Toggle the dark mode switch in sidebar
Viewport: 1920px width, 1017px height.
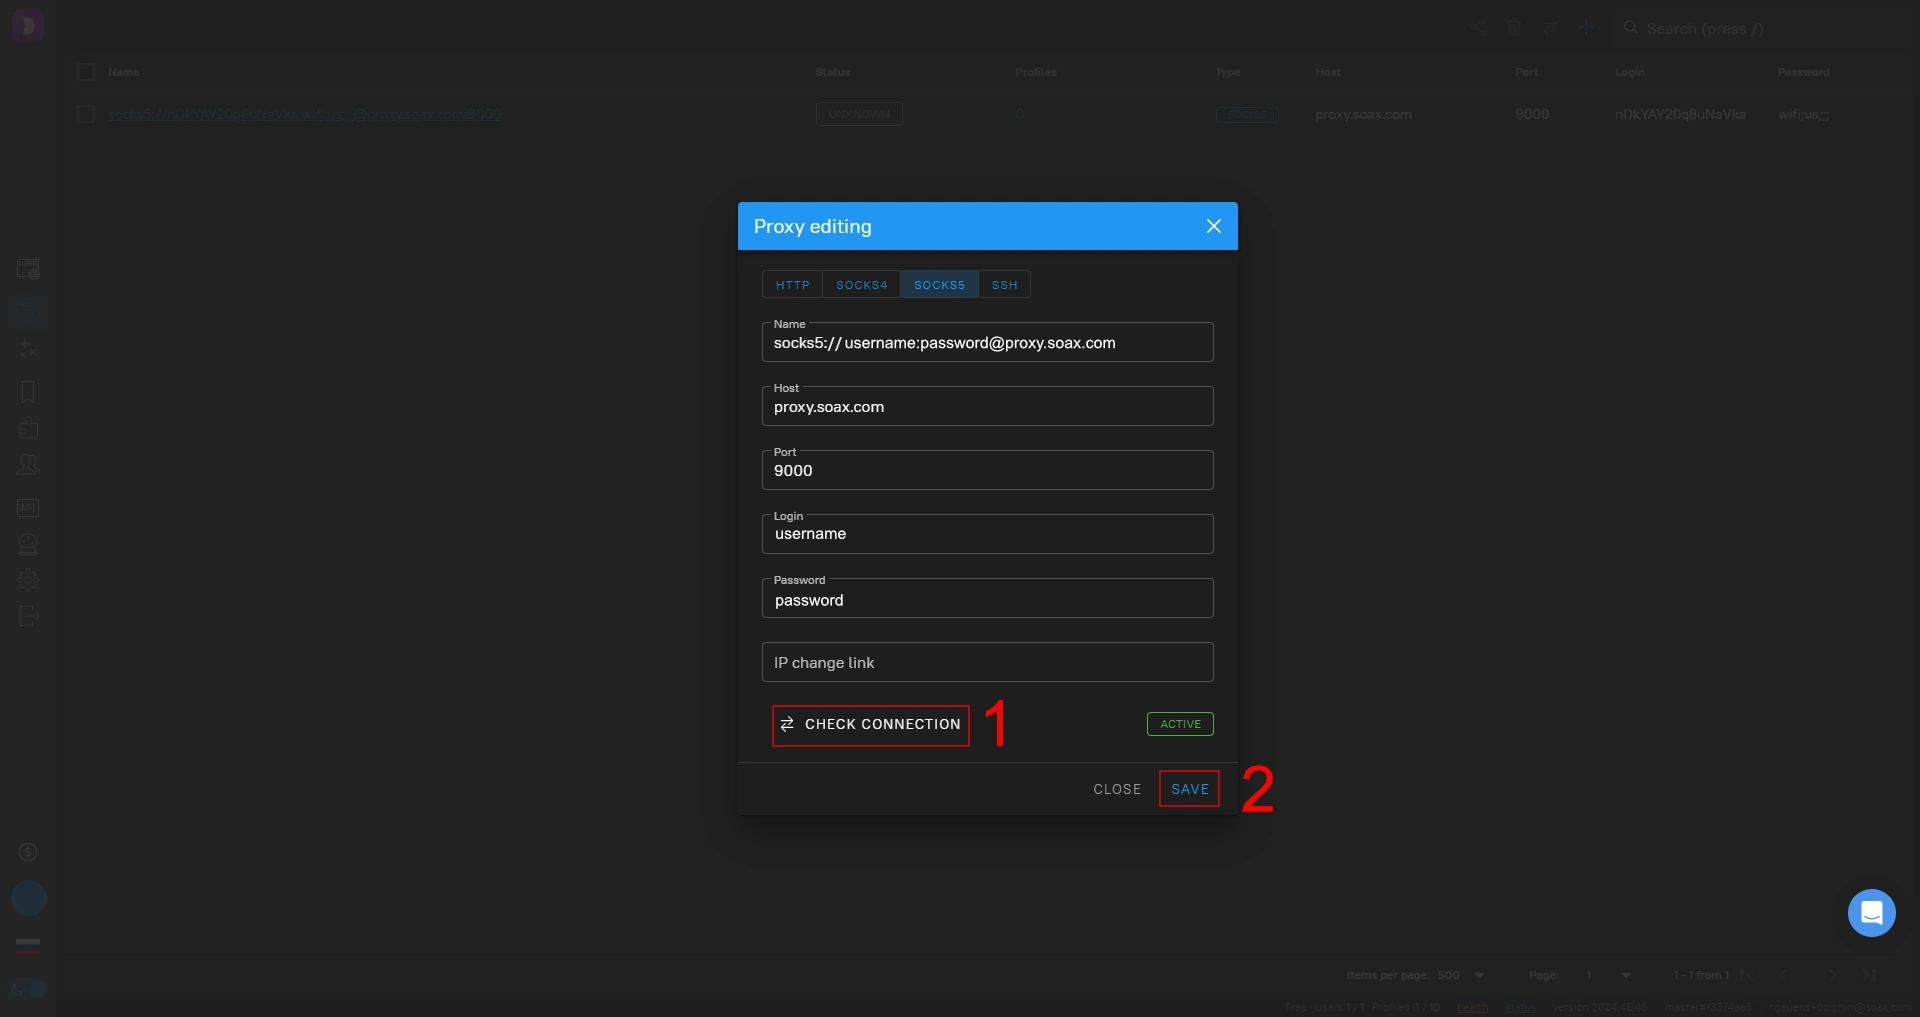pyautogui.click(x=29, y=989)
